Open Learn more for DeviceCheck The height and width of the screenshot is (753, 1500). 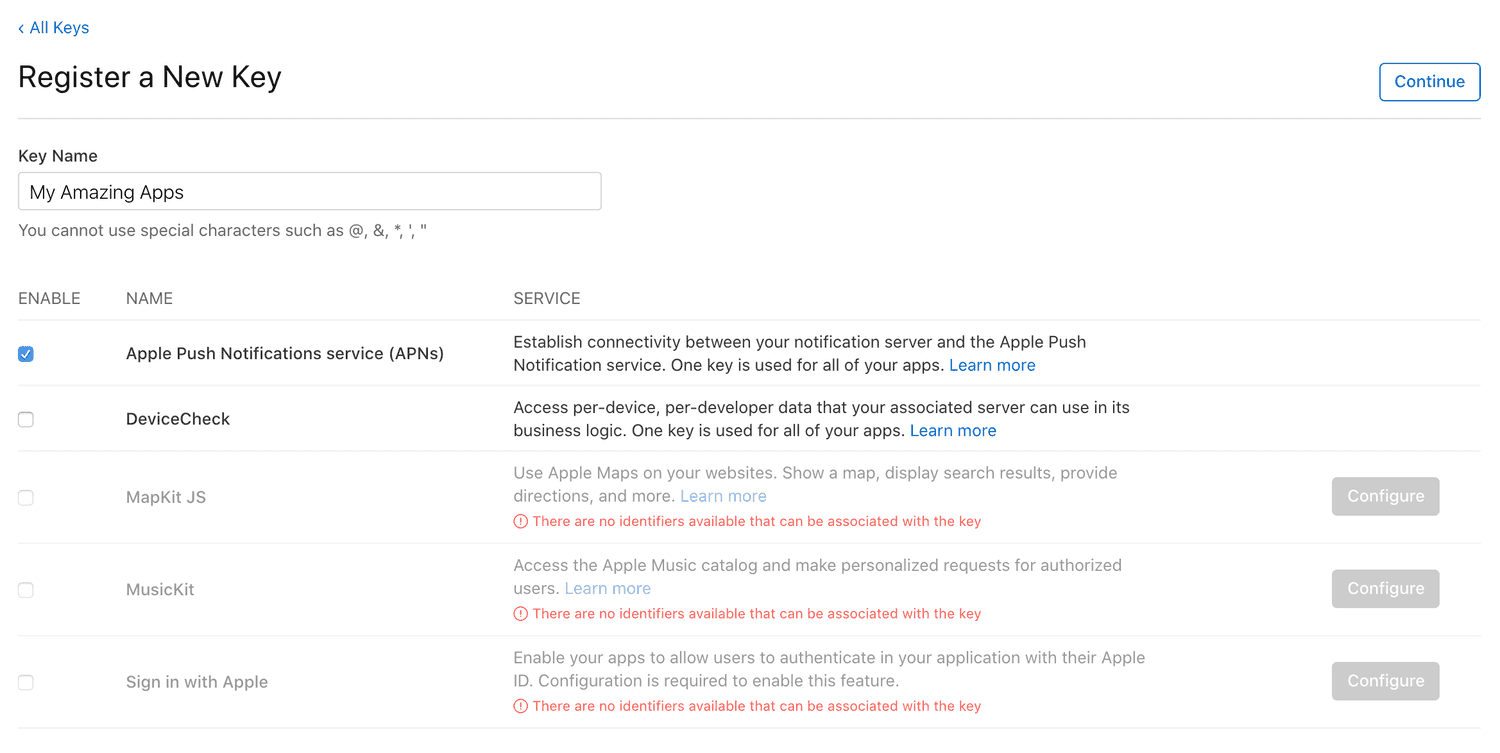tap(953, 430)
